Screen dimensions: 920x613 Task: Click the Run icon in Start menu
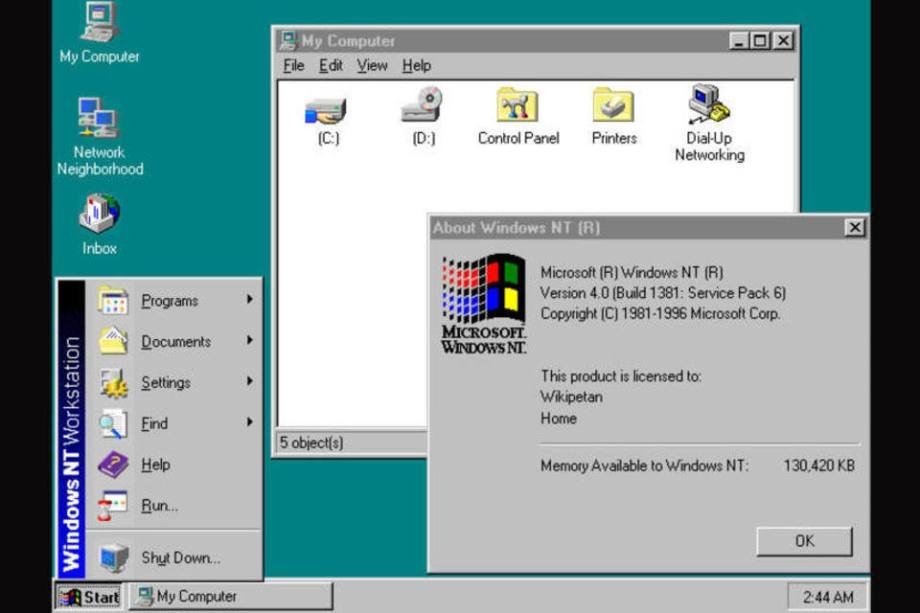coord(112,506)
